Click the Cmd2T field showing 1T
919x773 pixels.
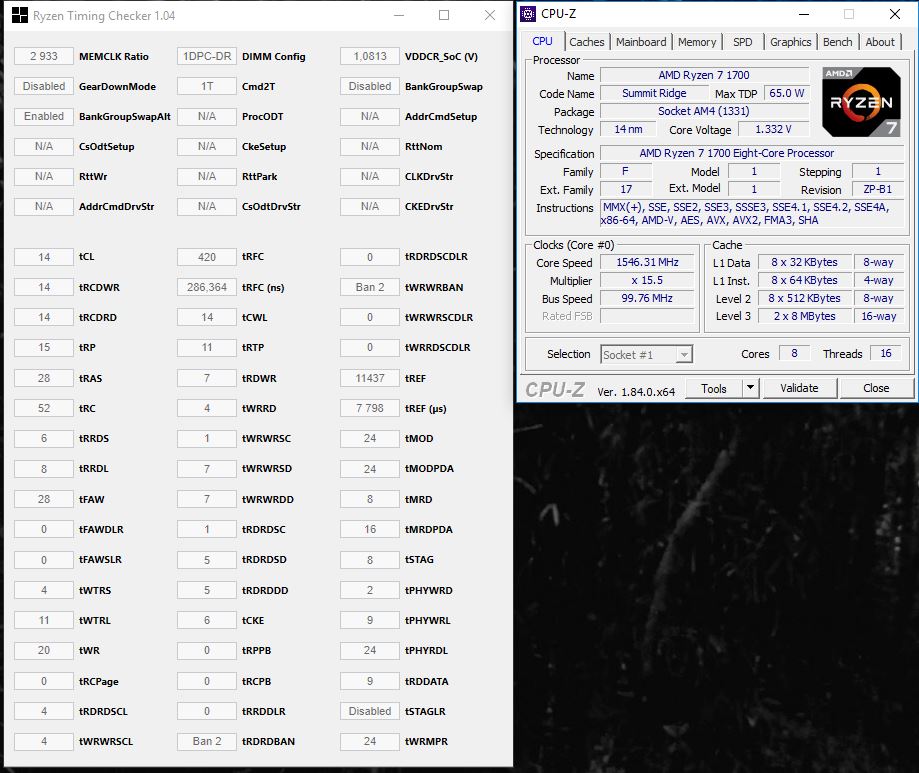207,86
